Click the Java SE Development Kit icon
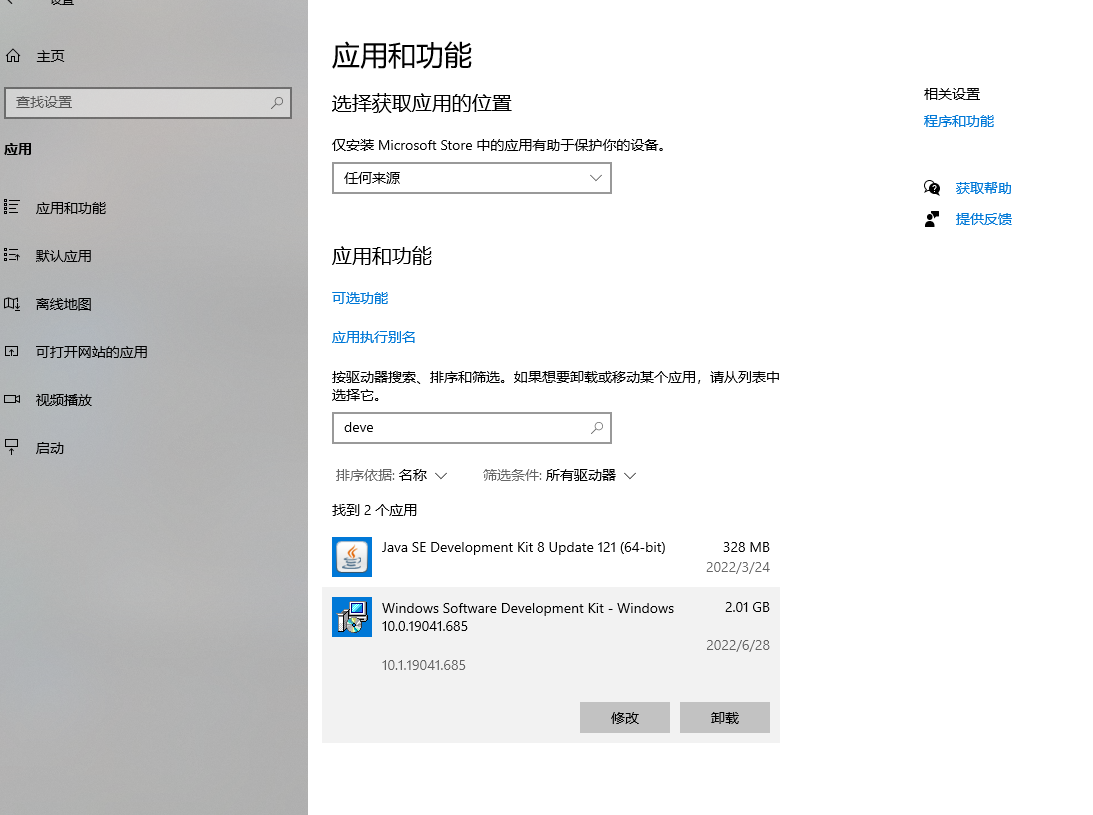The height and width of the screenshot is (815, 1093). (351, 556)
